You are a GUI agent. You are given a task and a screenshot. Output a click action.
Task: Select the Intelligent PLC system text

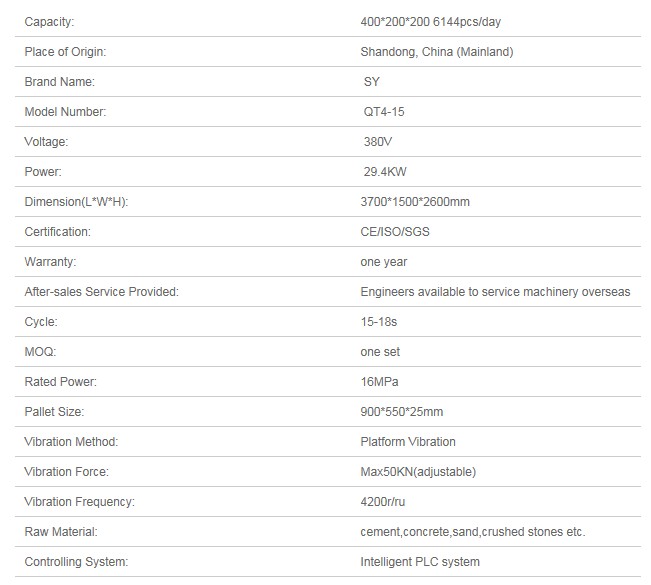[420, 562]
